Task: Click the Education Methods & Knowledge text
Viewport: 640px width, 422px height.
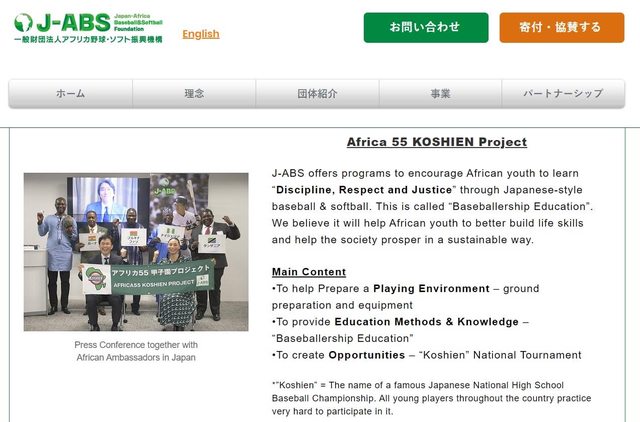Action: tap(427, 322)
